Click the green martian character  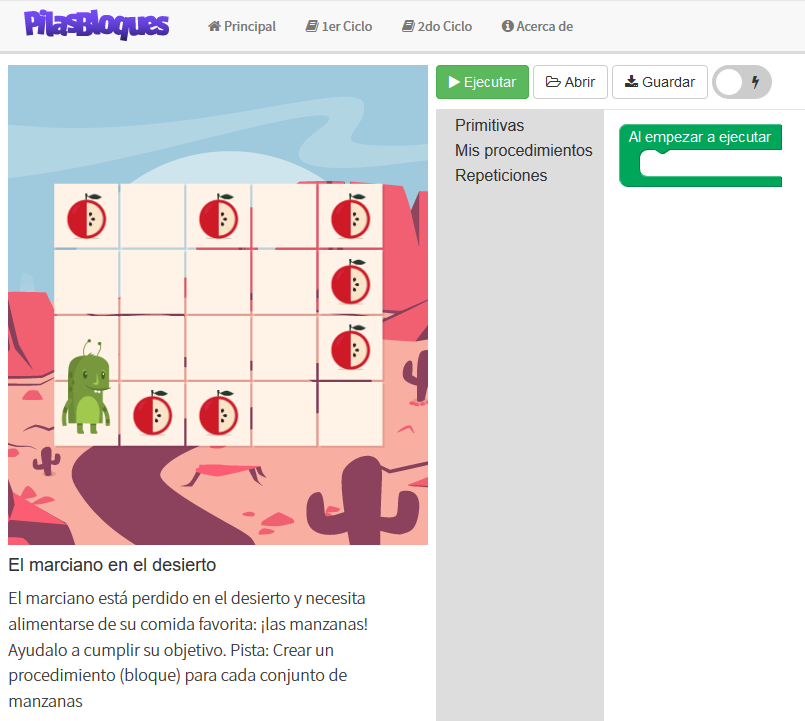pos(86,387)
